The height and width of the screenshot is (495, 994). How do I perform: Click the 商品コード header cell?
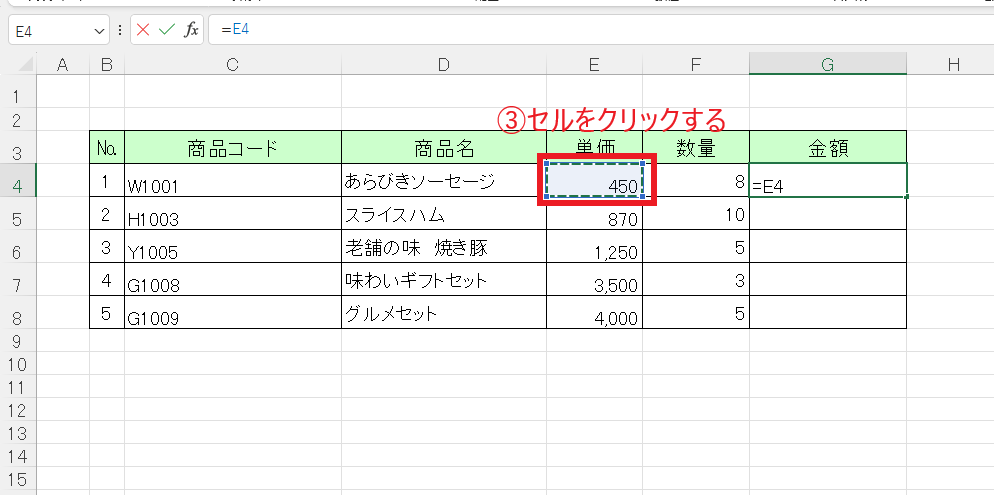[x=233, y=147]
